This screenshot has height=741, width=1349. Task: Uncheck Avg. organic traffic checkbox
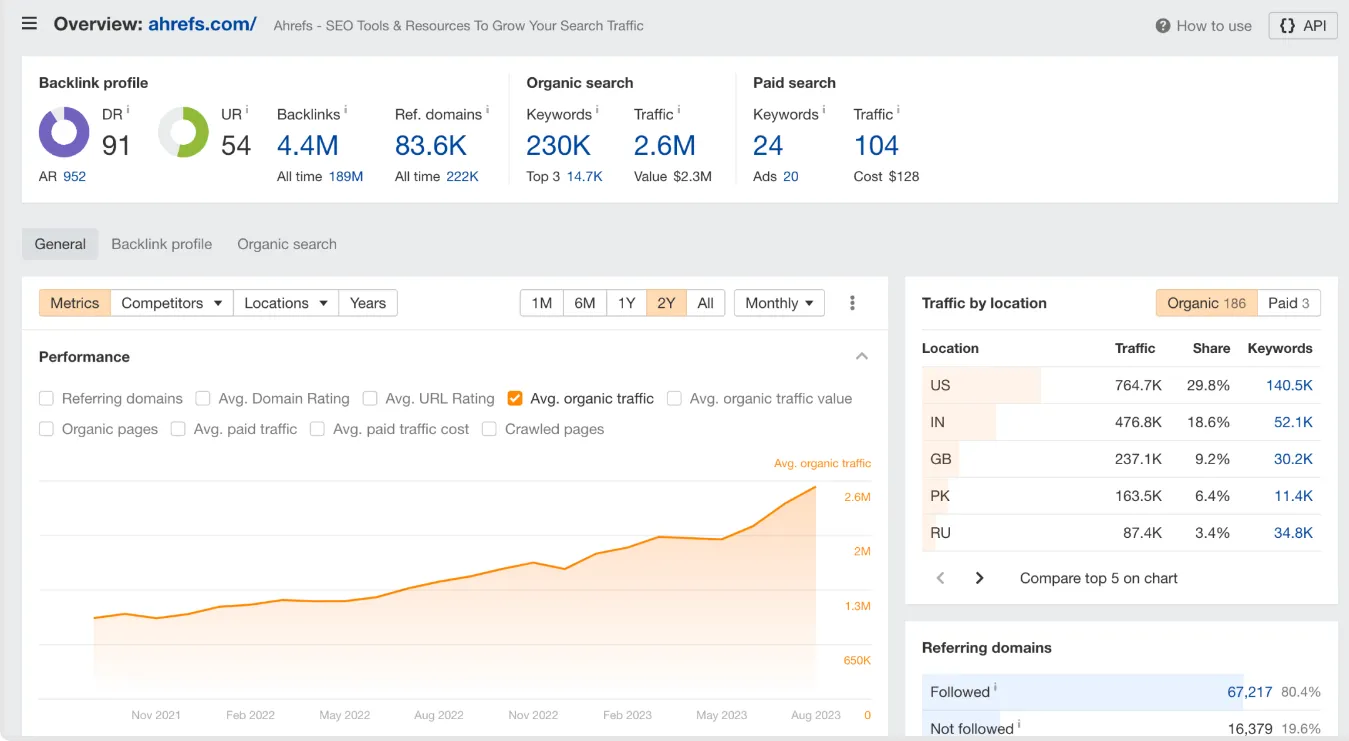point(515,398)
